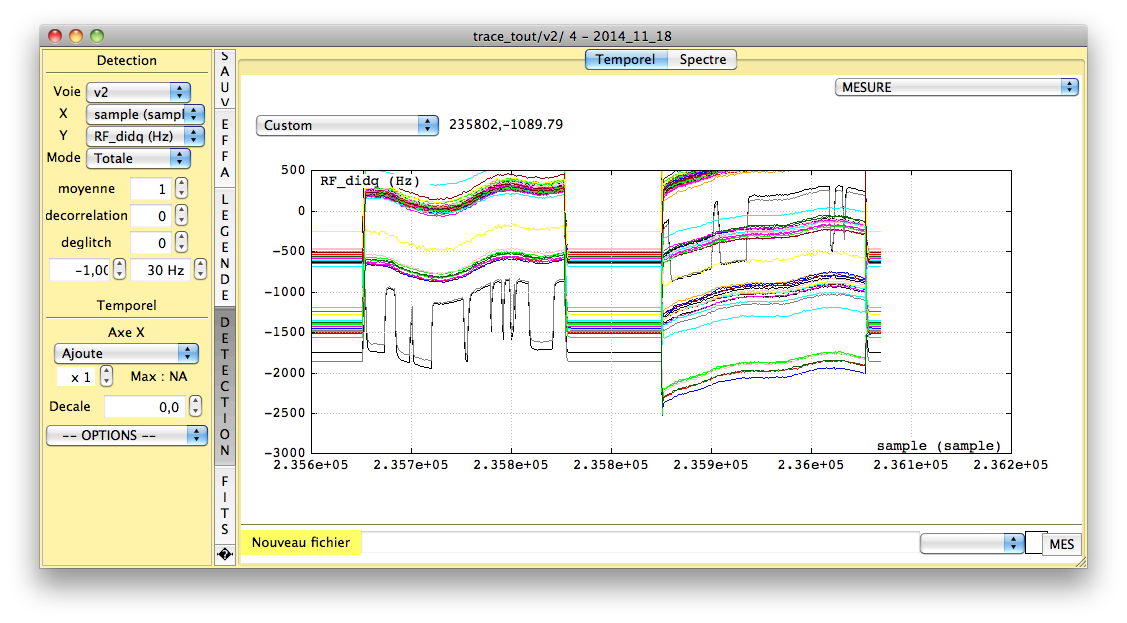Select the Temporel tab

625,60
